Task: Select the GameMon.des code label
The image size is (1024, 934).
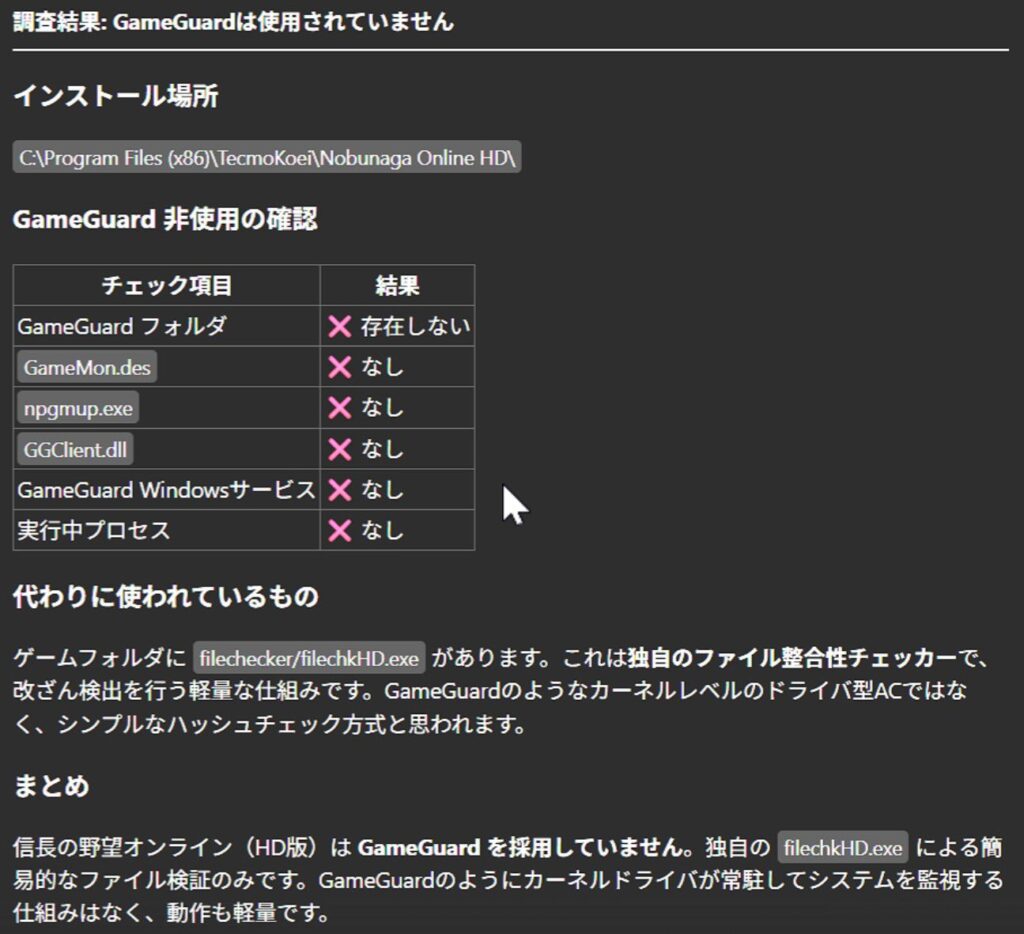Action: coord(87,367)
